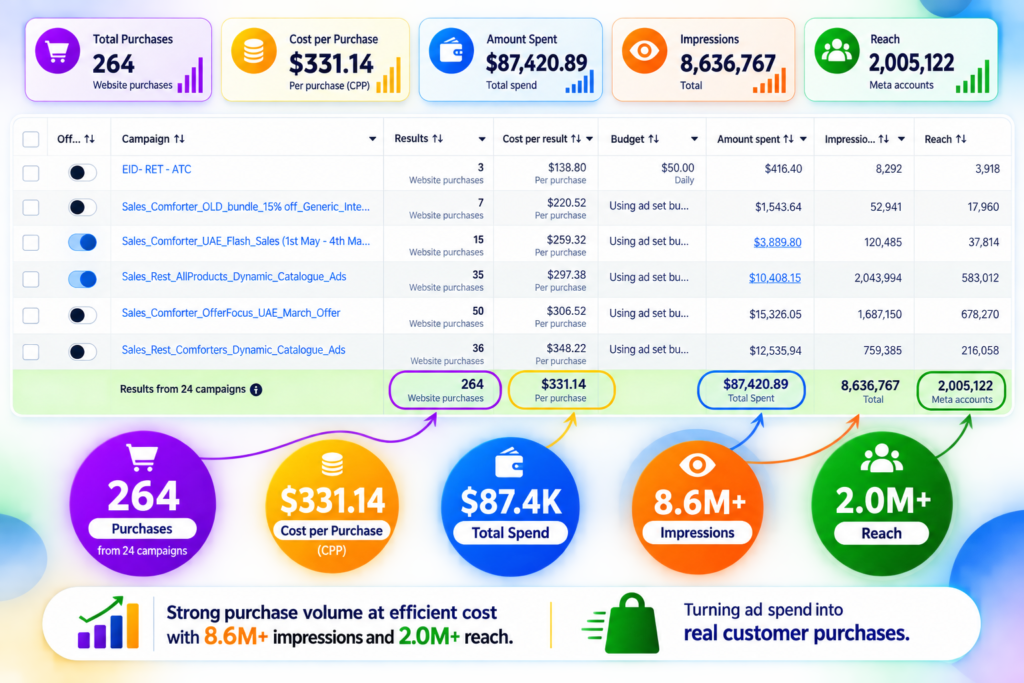Viewport: 1024px width, 683px height.
Task: Open the EID- RET - ATC campaign link
Action: [x=157, y=170]
